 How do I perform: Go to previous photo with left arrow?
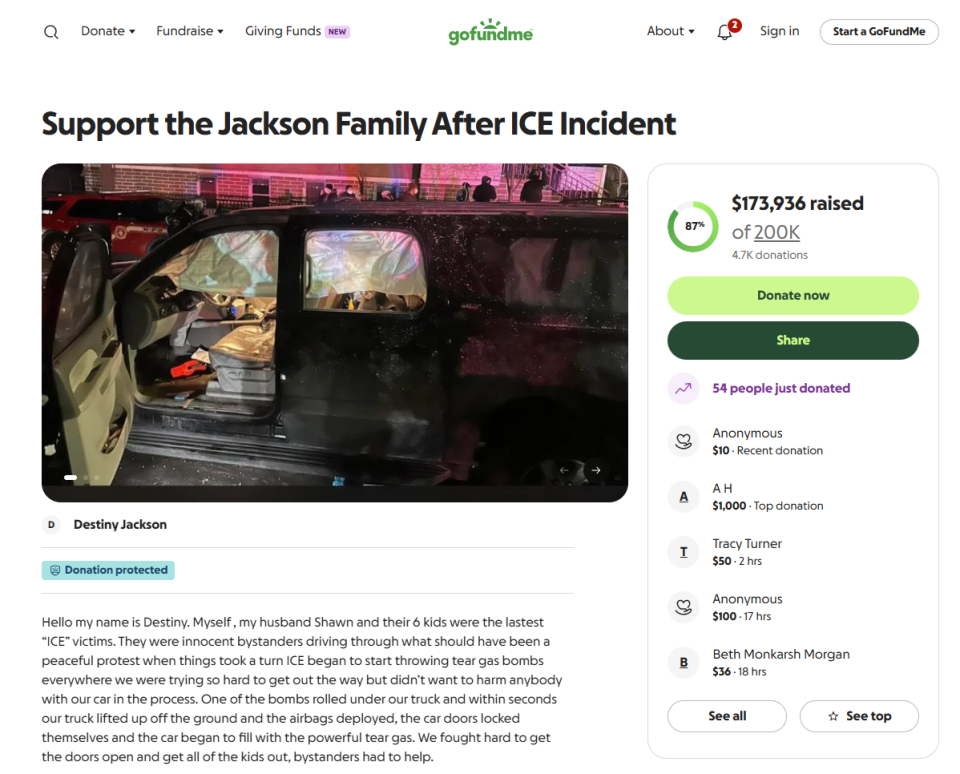pos(564,470)
